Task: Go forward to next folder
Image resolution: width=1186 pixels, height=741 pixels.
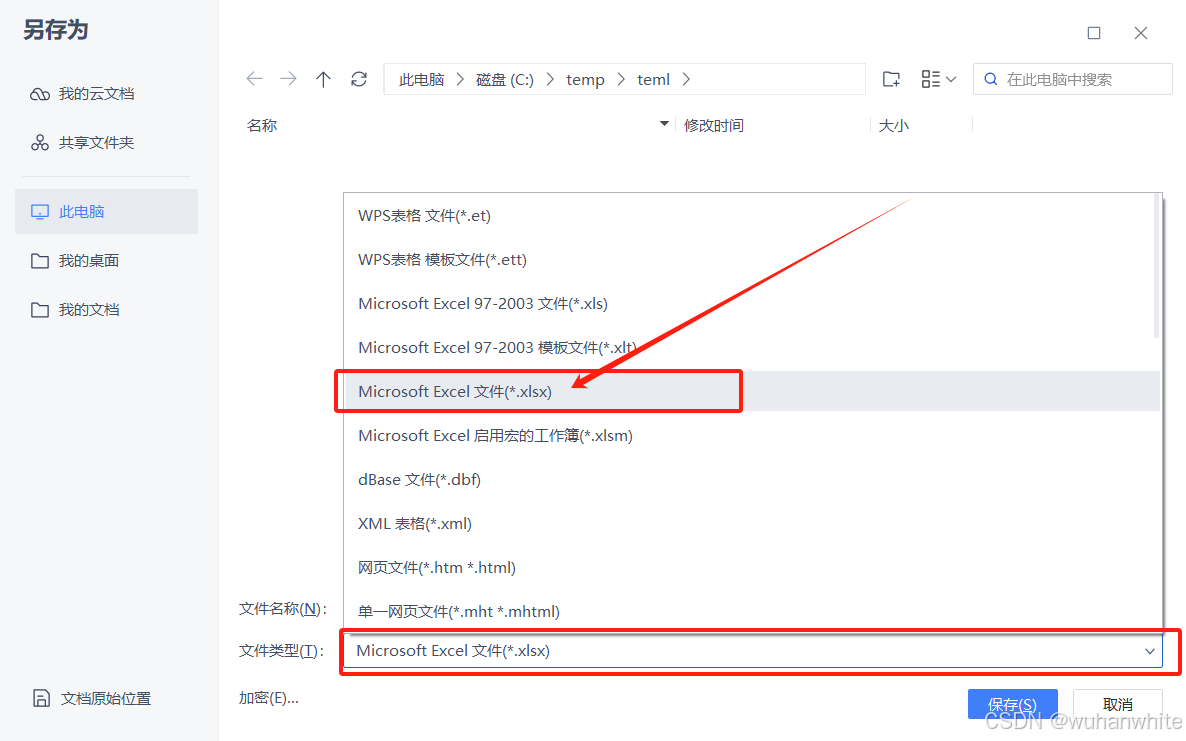Action: (288, 79)
